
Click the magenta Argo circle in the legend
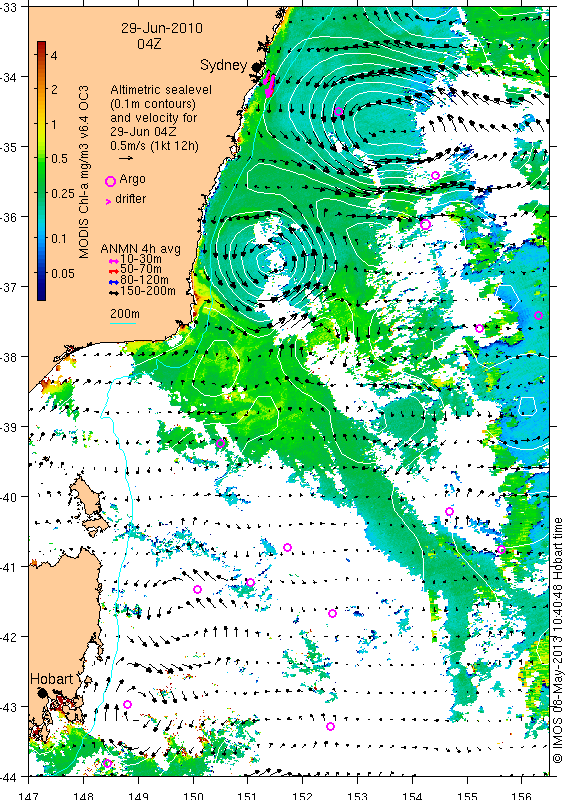click(x=110, y=181)
